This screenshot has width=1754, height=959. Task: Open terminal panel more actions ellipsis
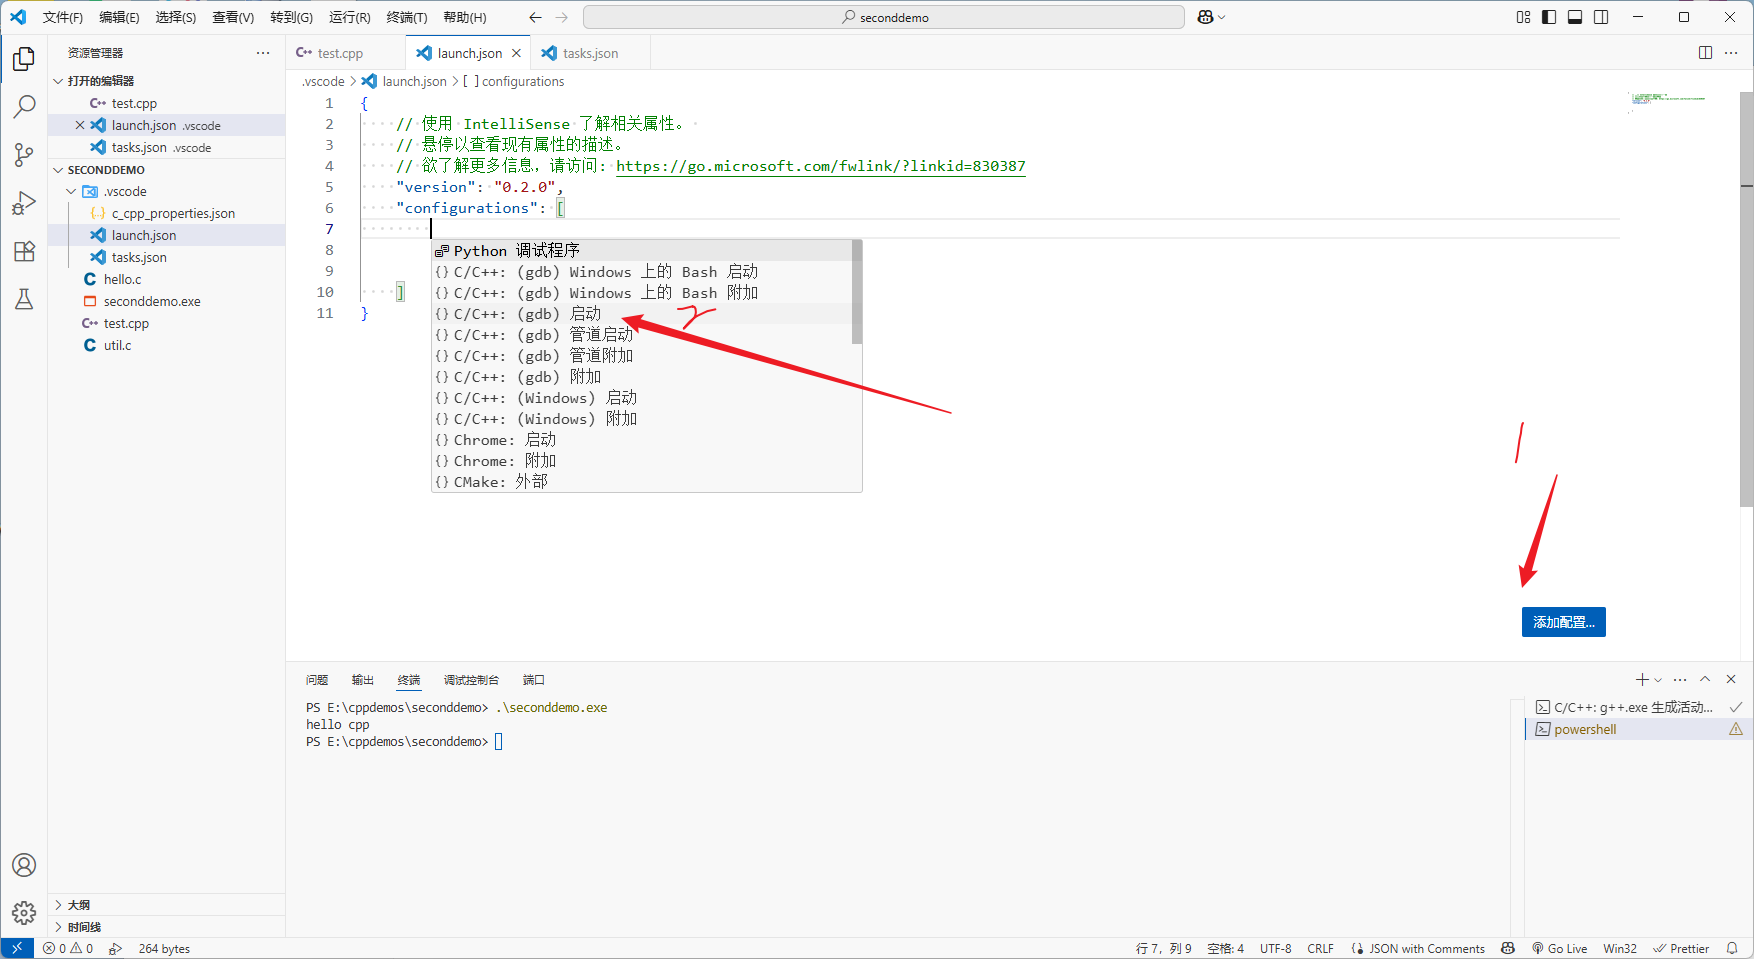[x=1680, y=680]
